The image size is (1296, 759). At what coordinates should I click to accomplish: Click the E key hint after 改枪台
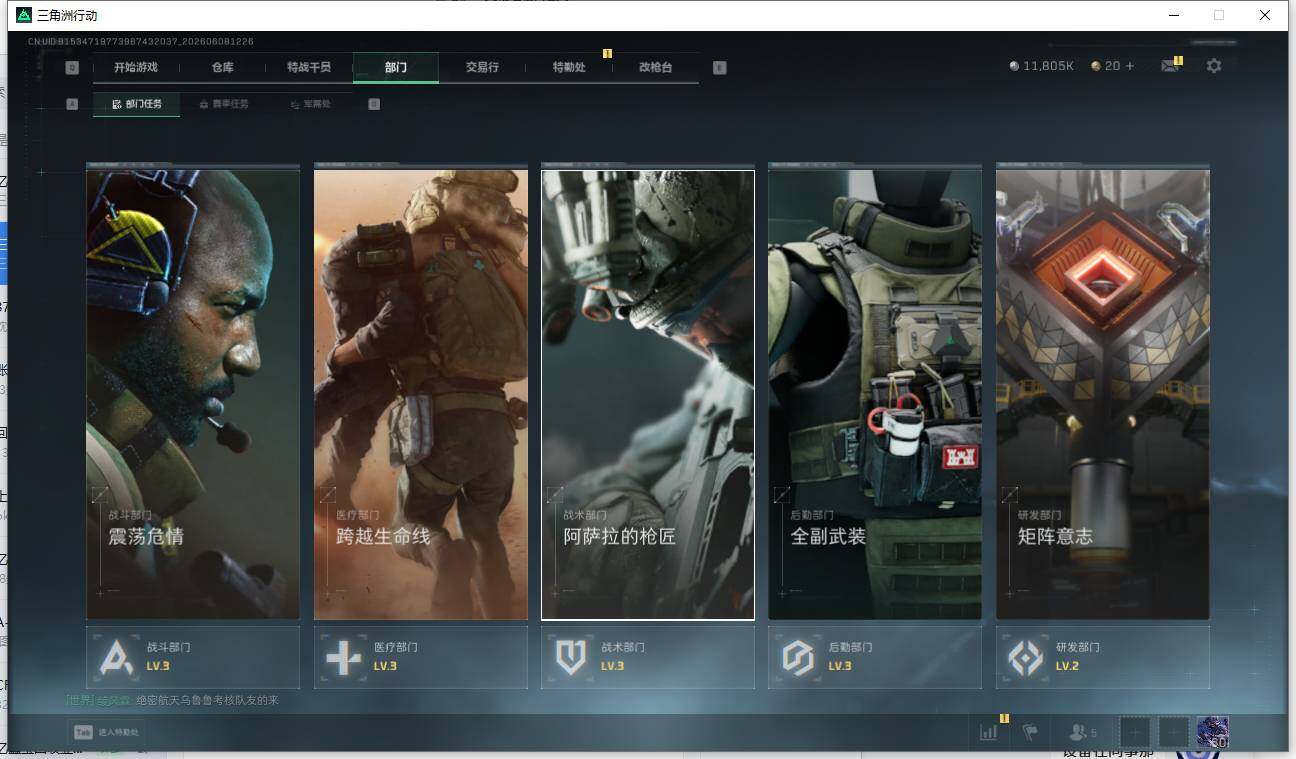click(x=719, y=68)
